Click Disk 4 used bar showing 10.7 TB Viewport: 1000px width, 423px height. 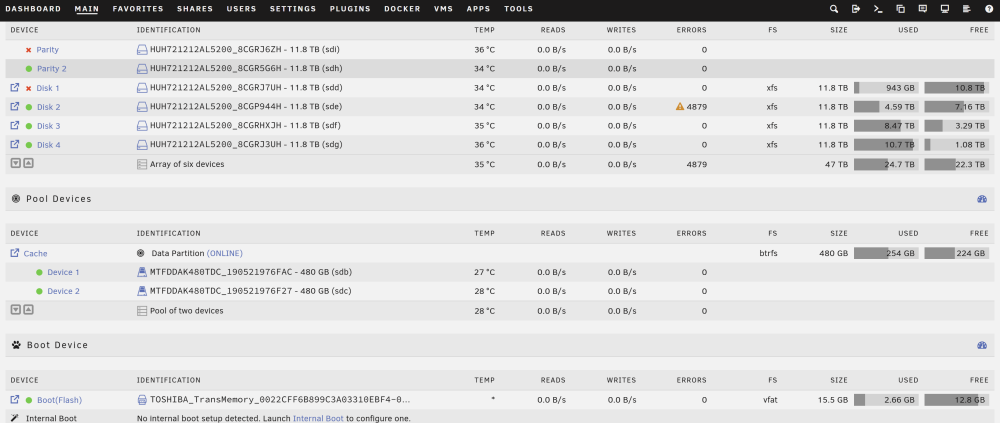click(886, 145)
